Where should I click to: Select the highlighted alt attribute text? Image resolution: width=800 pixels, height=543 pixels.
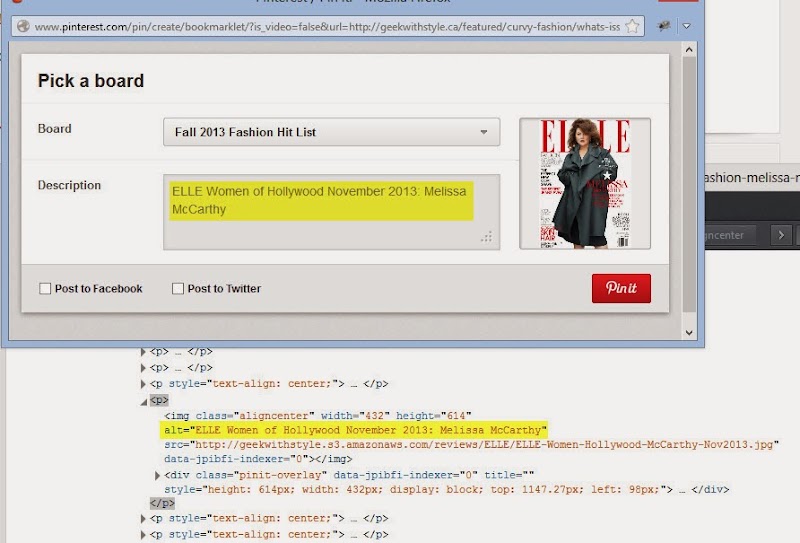(355, 430)
